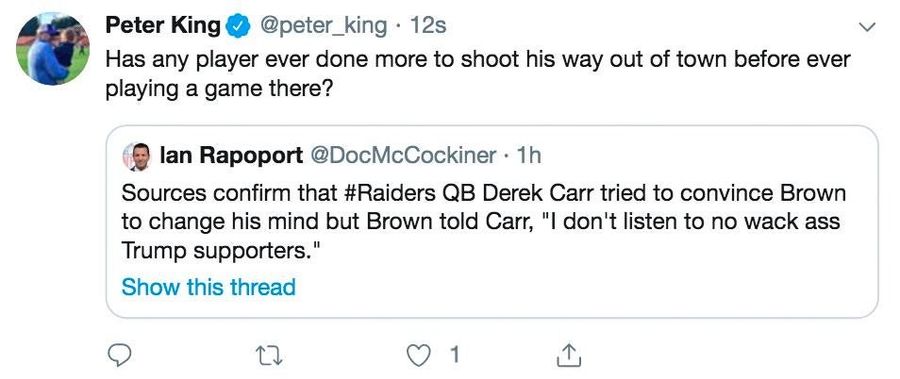Click Ian Rapoport's small avatar
The image size is (900, 379).
click(x=137, y=156)
